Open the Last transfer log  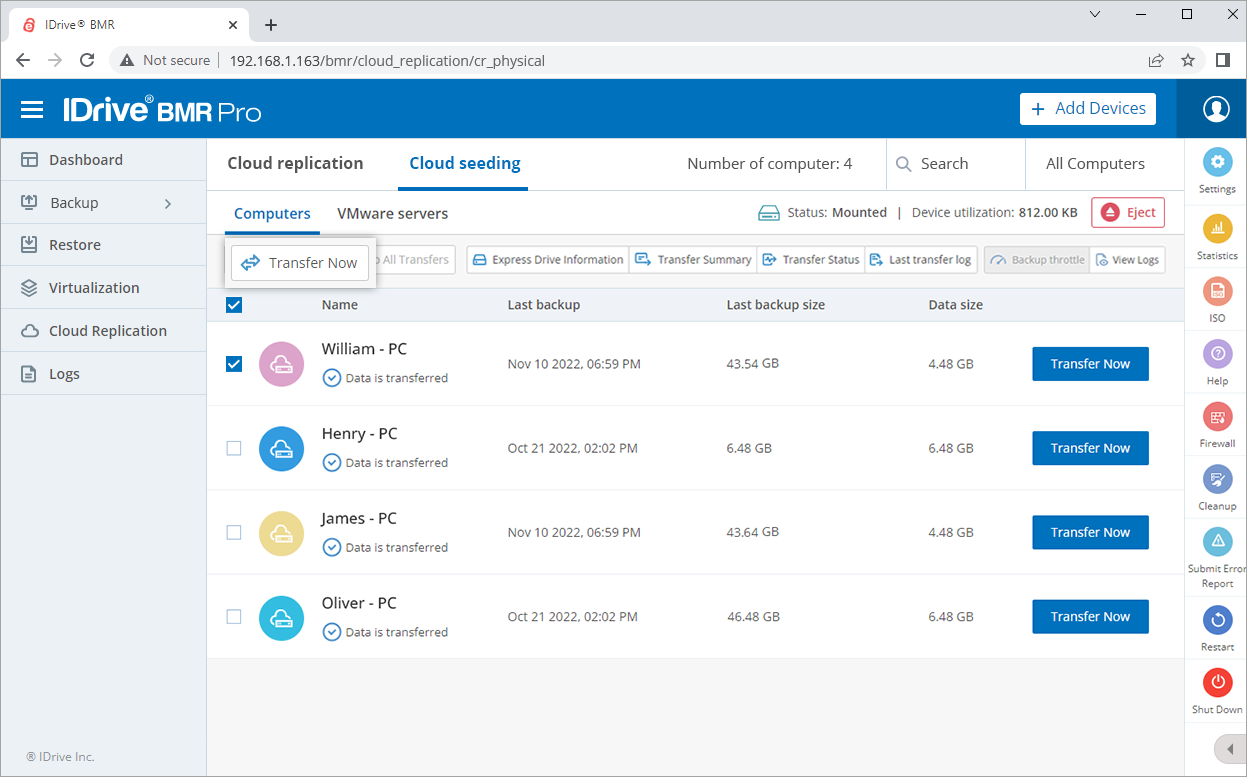pos(921,260)
